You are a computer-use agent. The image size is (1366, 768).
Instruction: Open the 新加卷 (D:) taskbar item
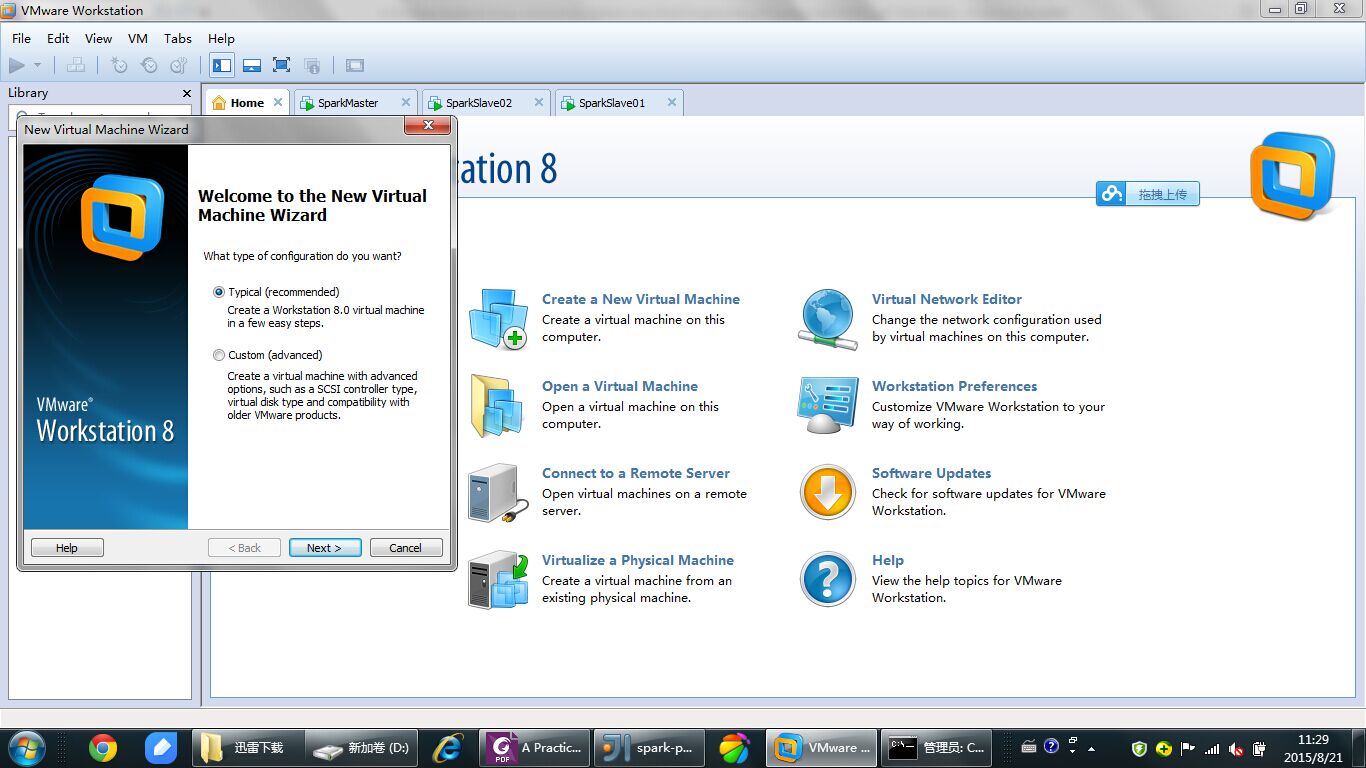pyautogui.click(x=360, y=748)
